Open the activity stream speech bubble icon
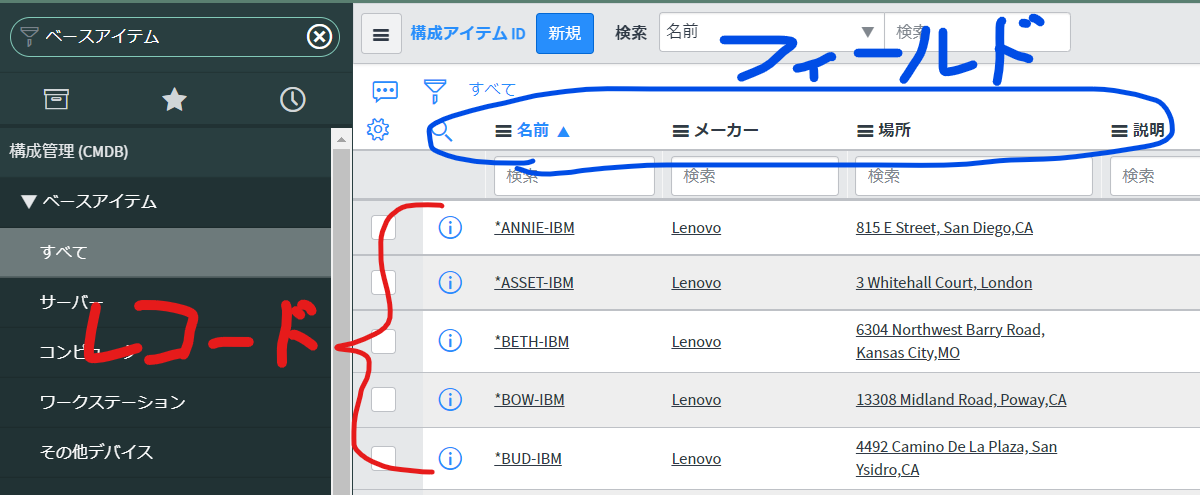Viewport: 1200px width, 495px height. click(x=385, y=91)
